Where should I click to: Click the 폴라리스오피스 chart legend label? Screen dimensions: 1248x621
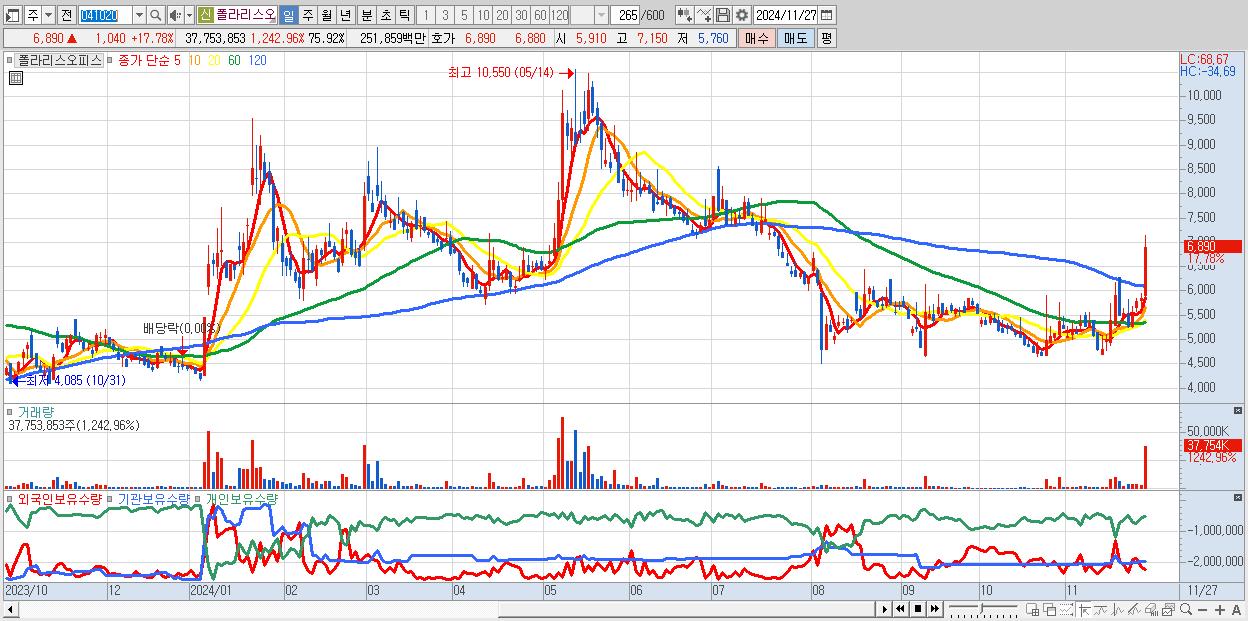[x=59, y=61]
